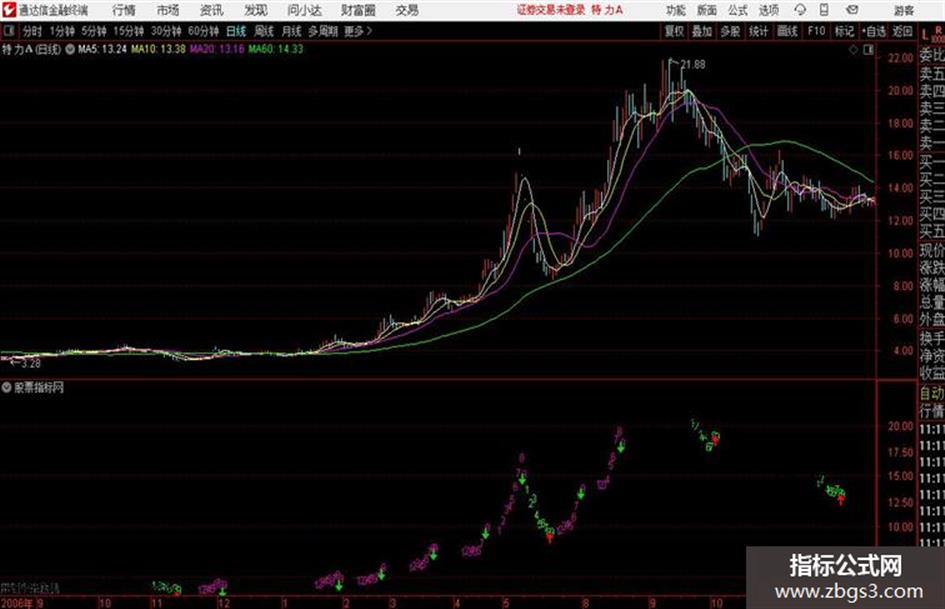Open the 问小达 menu
The width and height of the screenshot is (945, 609).
(x=304, y=10)
